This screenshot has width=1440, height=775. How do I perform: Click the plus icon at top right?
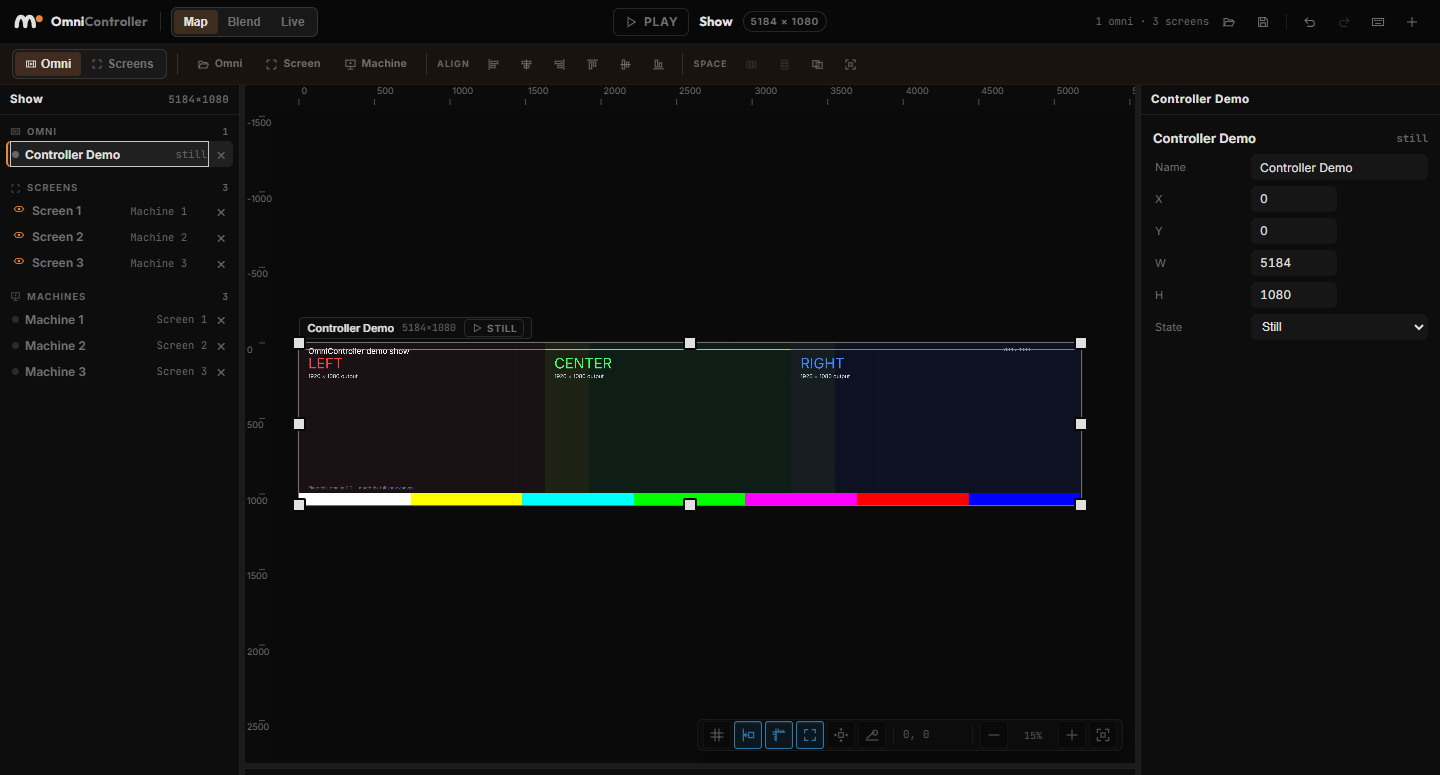(x=1412, y=22)
